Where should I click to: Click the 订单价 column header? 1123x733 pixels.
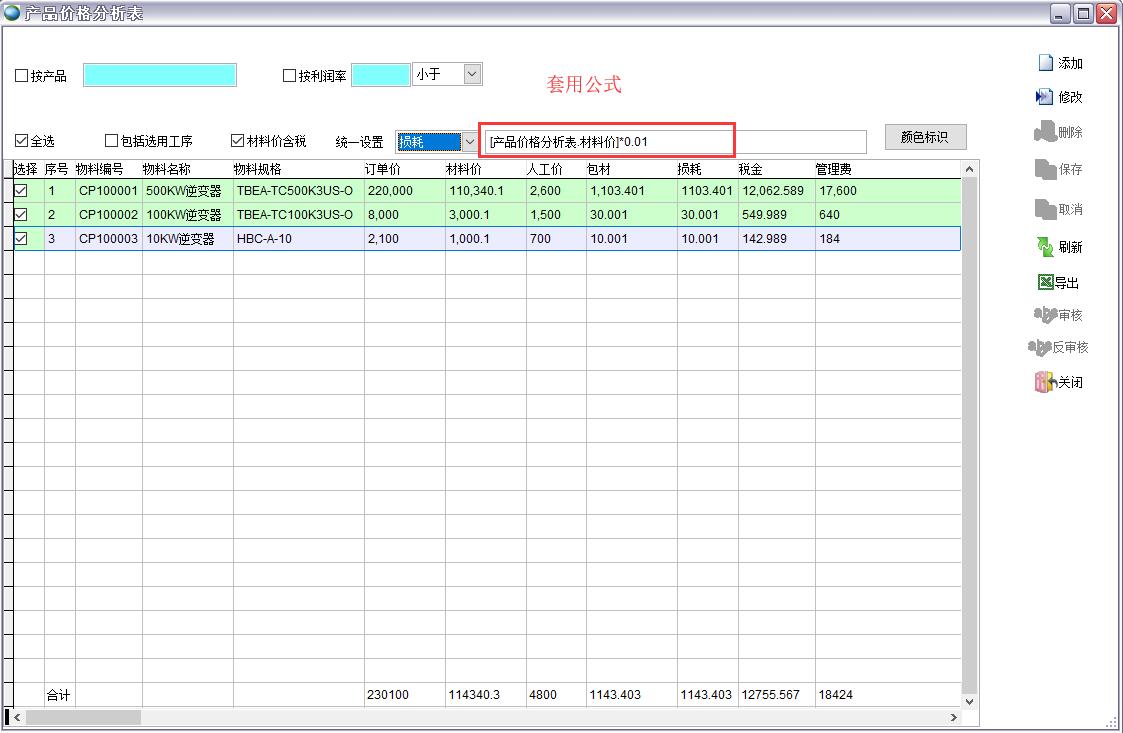coord(383,169)
